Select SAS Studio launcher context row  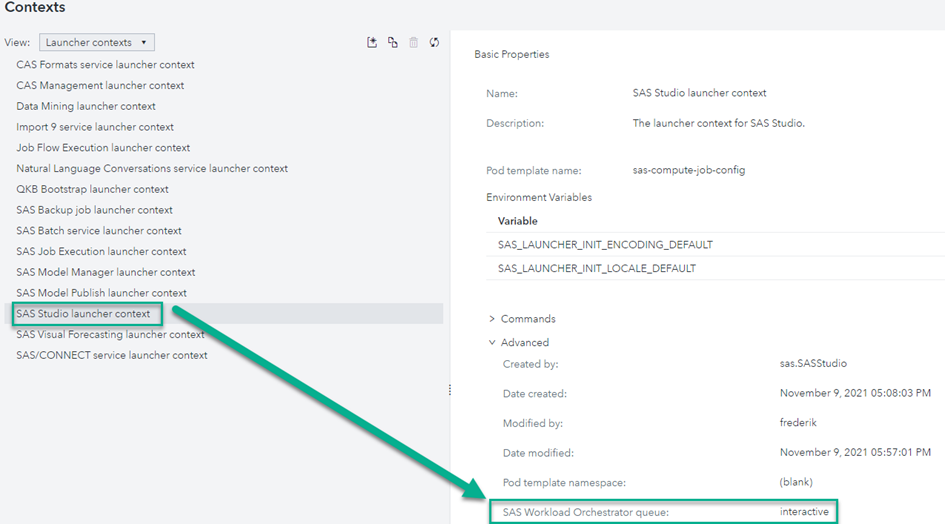[224, 314]
